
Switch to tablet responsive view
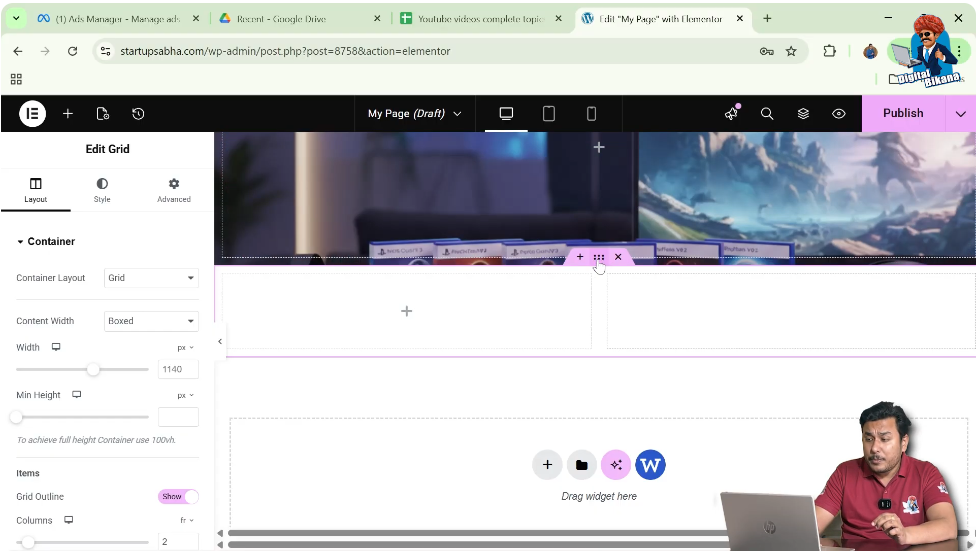coord(549,114)
